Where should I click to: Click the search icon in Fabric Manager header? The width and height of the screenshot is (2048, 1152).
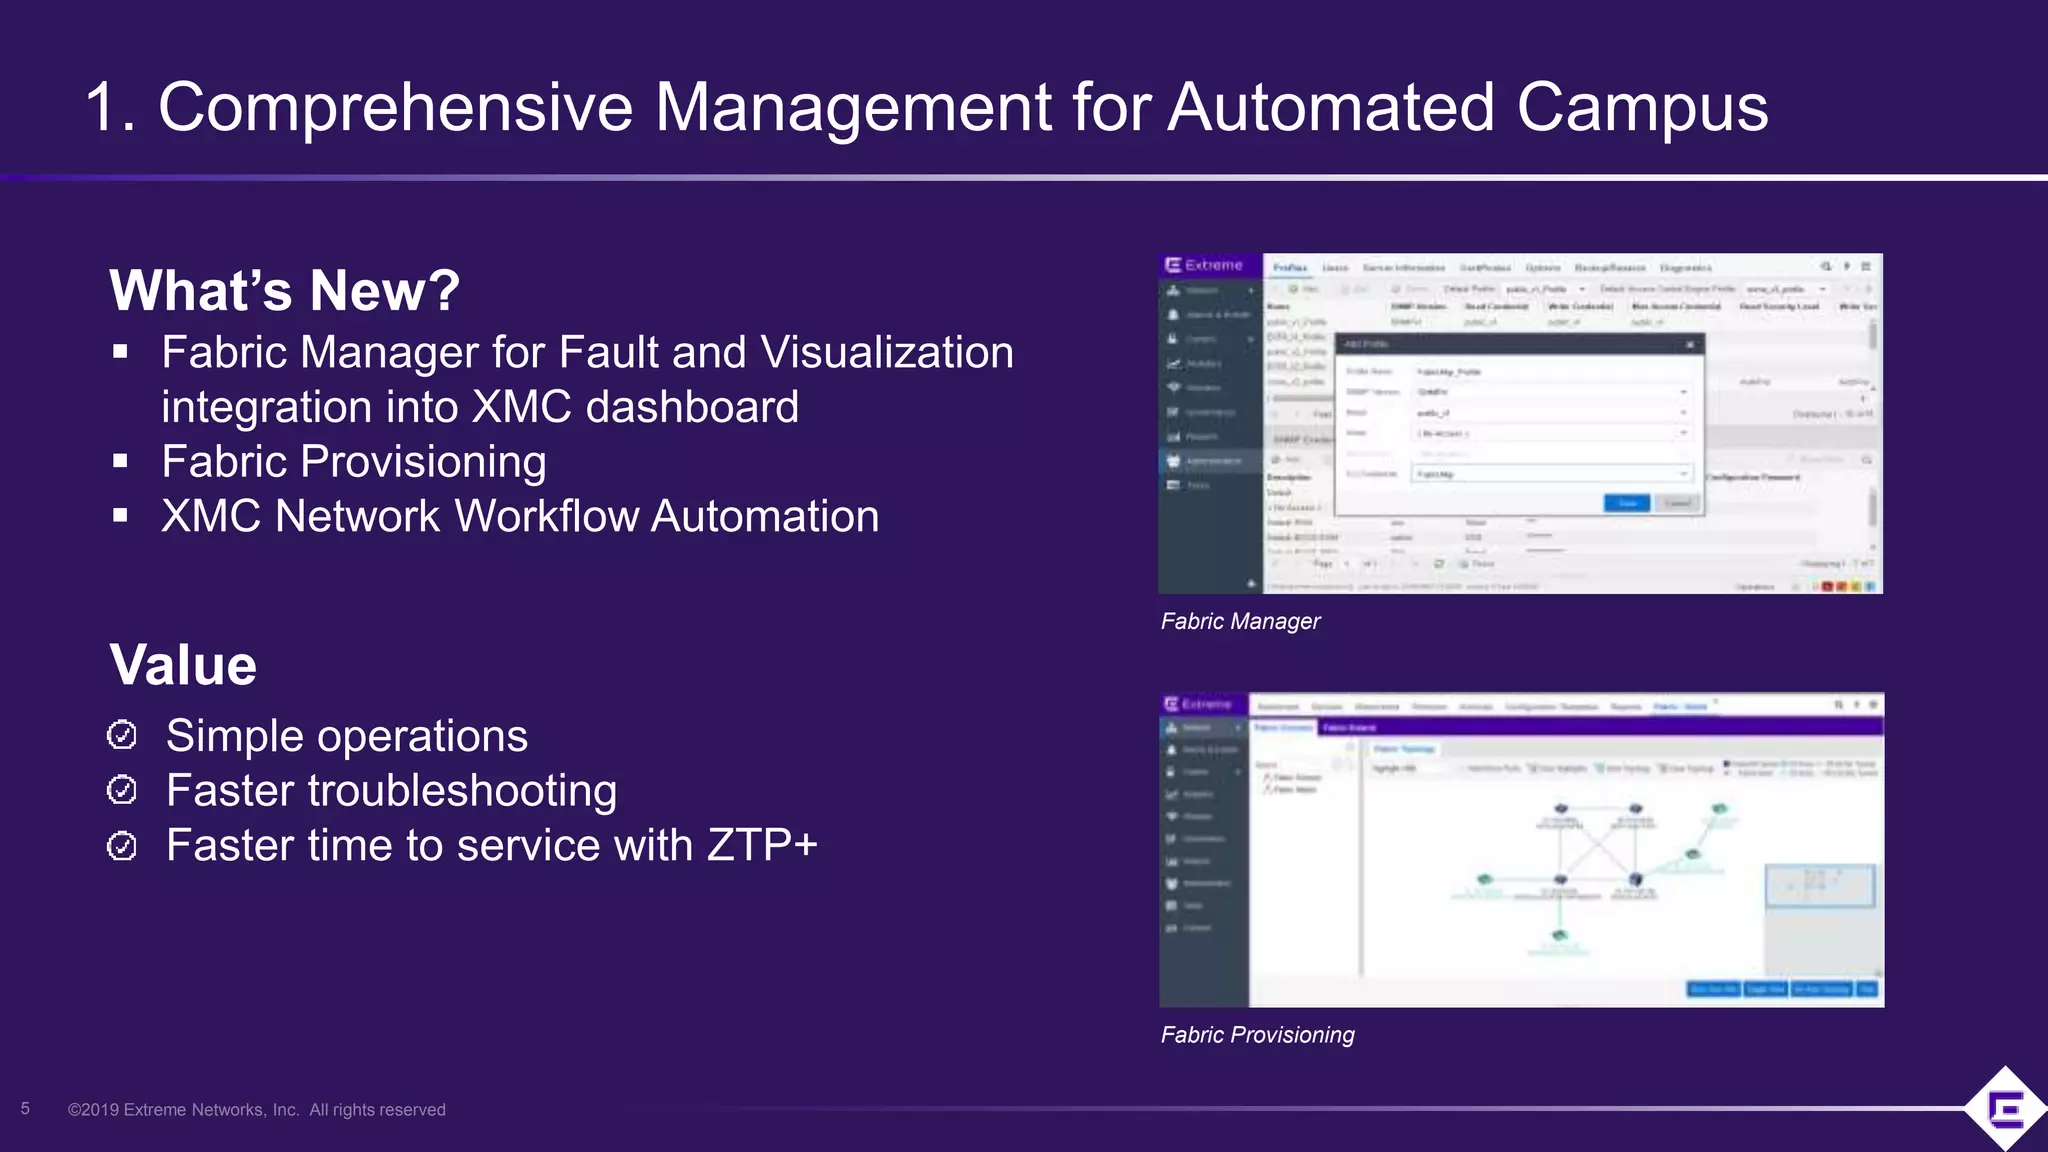(1826, 267)
